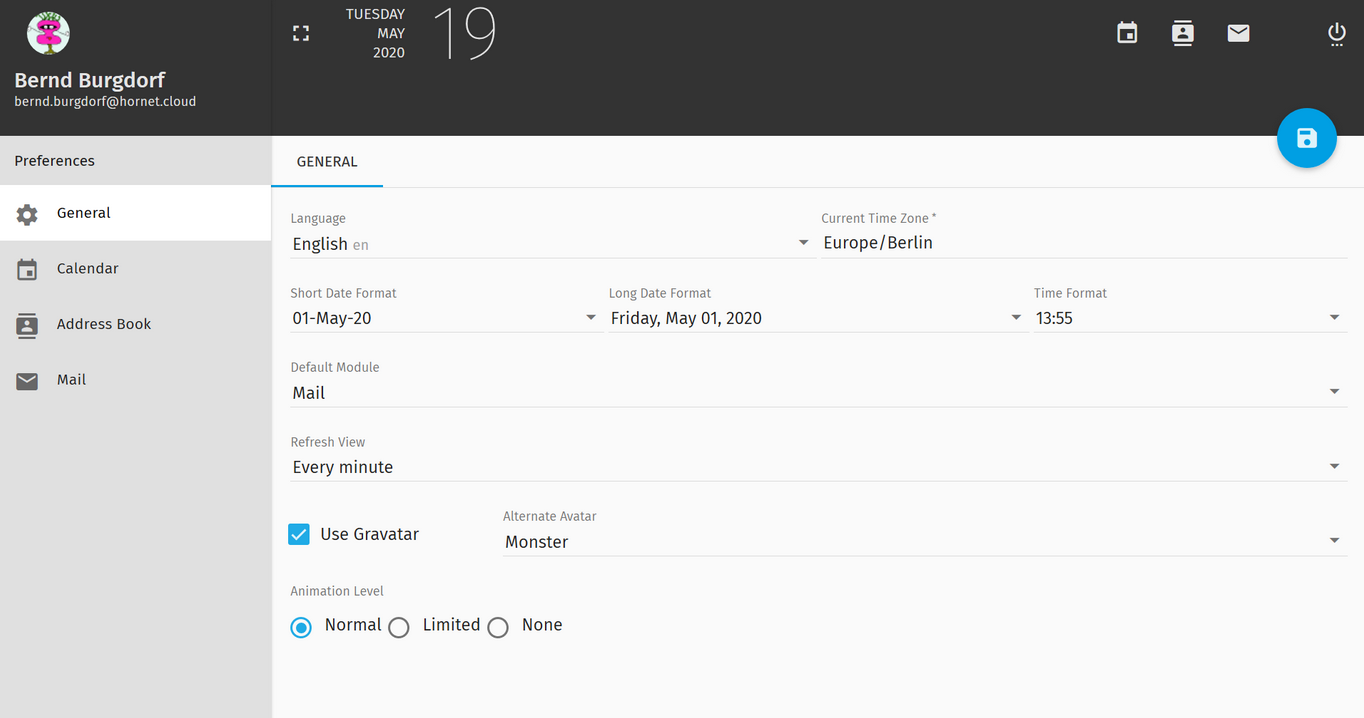
Task: Click Bernd Burgdorf's avatar image
Action: 47,33
